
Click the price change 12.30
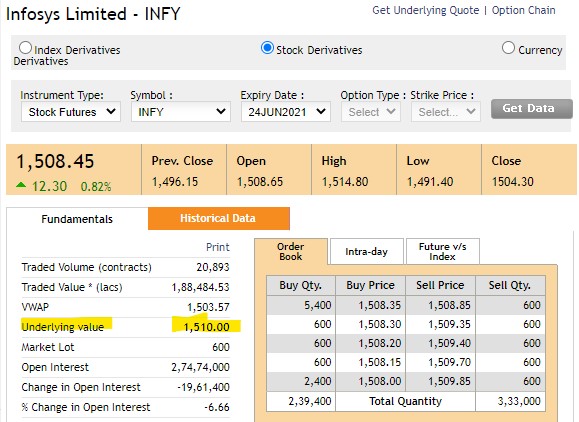pos(49,186)
